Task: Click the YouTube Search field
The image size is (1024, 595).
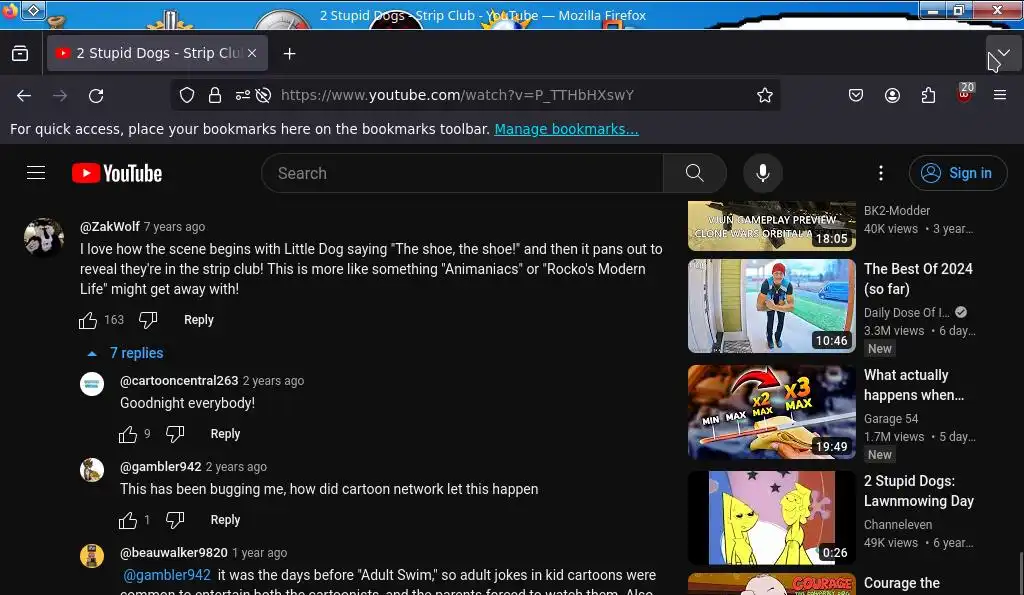Action: tap(462, 173)
